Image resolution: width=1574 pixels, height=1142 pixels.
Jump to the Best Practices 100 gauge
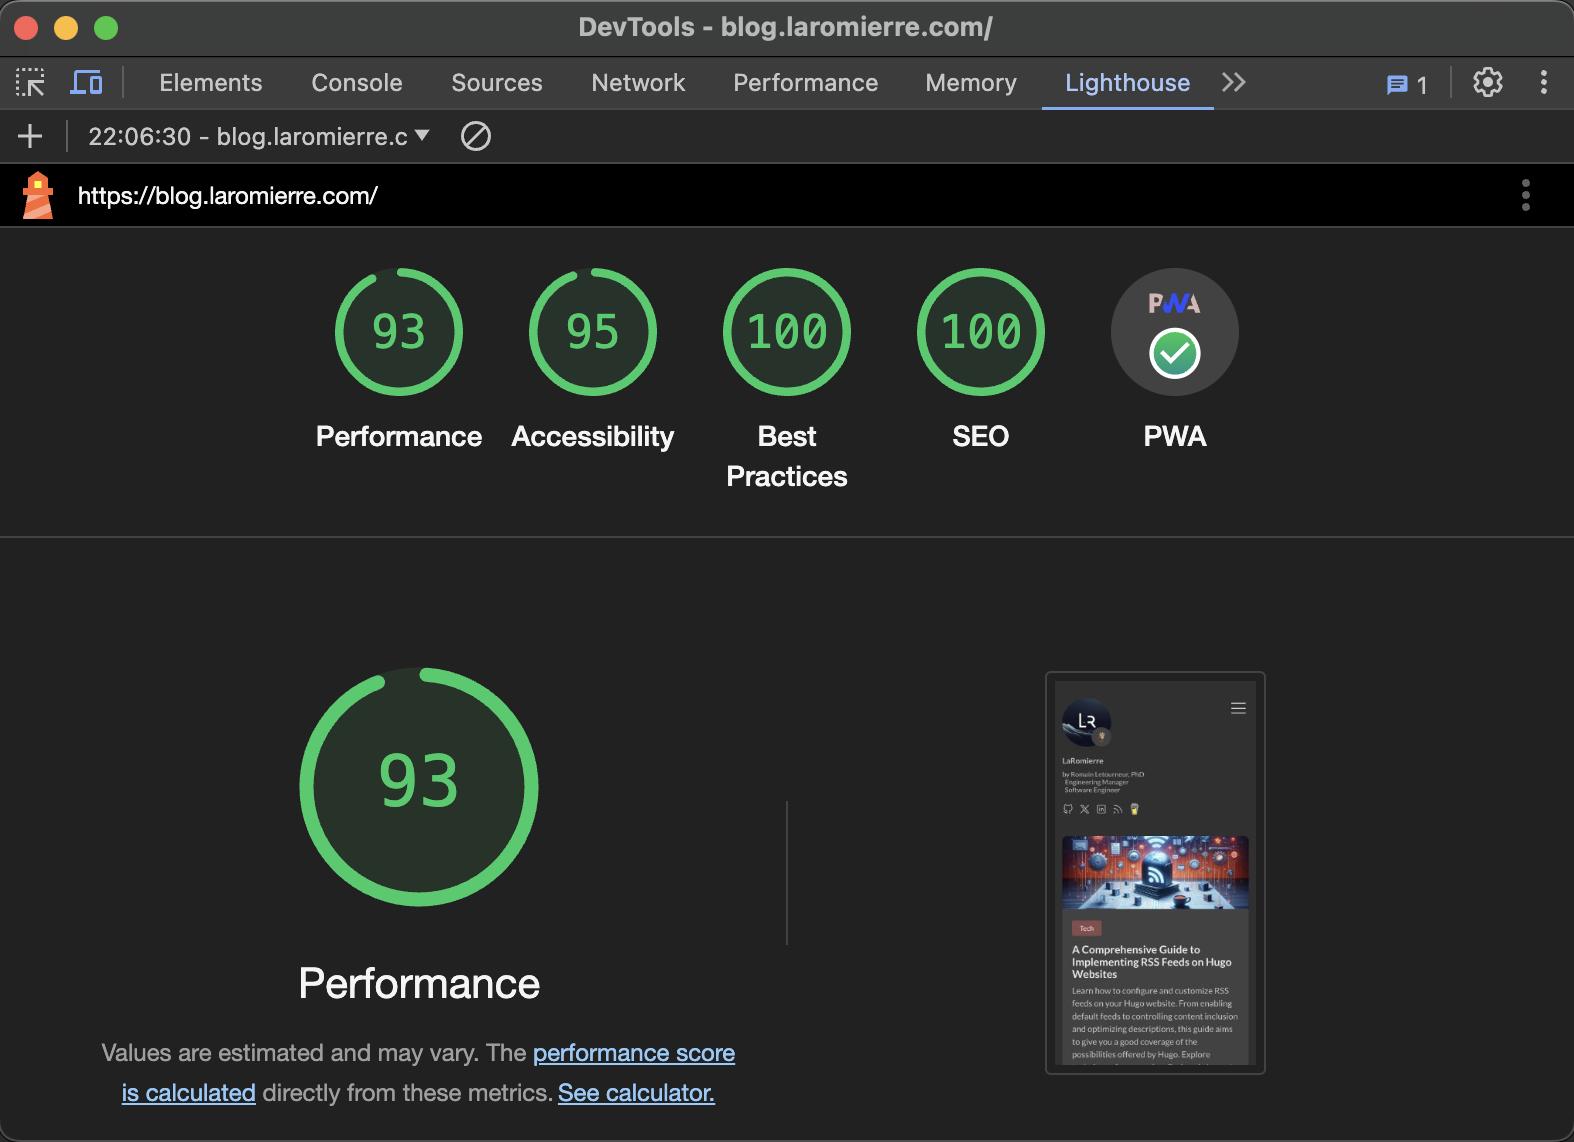(x=787, y=332)
